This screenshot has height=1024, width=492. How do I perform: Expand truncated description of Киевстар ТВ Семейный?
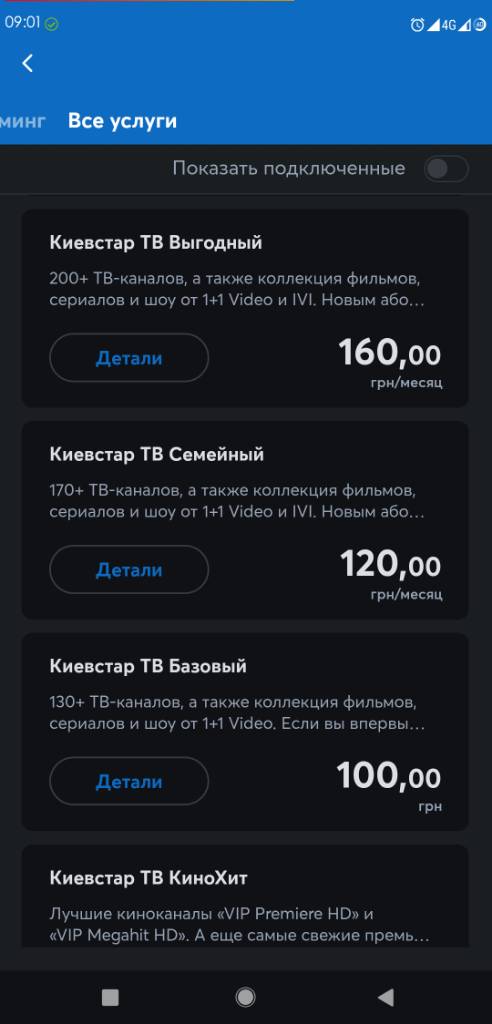point(237,501)
